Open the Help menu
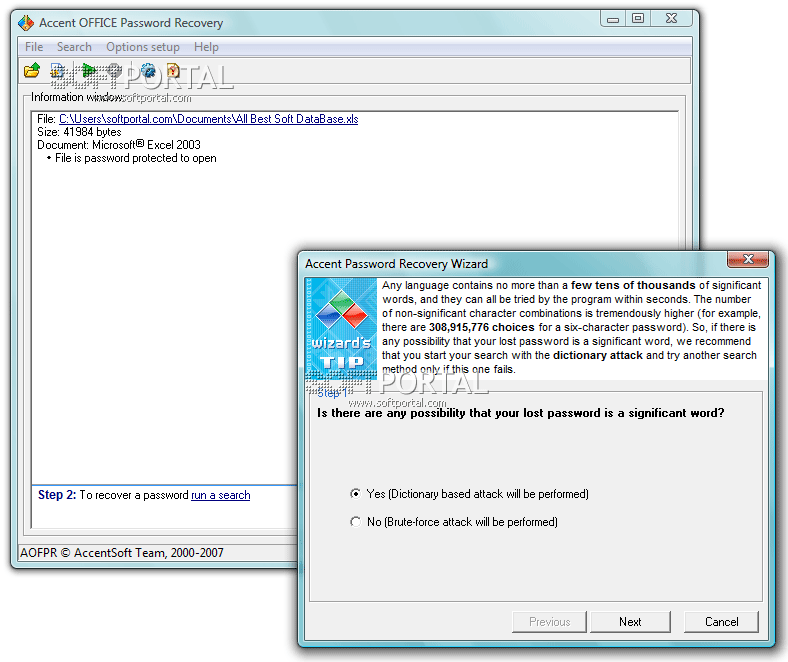The width and height of the screenshot is (788, 662). pyautogui.click(x=206, y=47)
